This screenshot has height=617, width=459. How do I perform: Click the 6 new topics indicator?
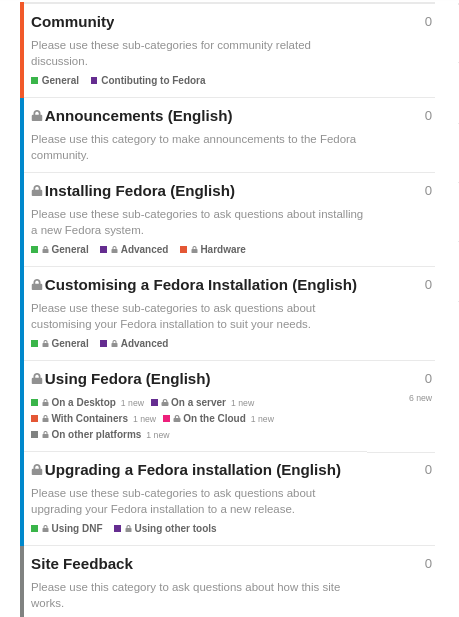tap(420, 398)
